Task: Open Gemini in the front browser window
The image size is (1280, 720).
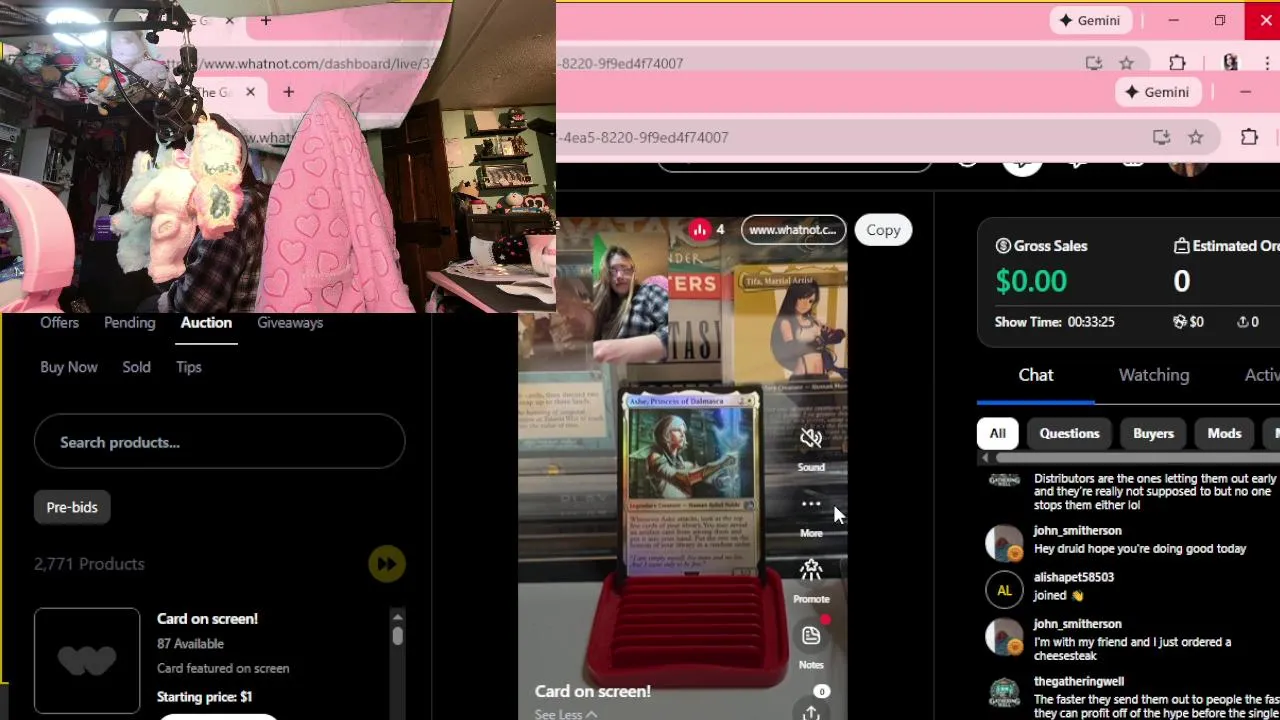Action: click(x=1160, y=92)
